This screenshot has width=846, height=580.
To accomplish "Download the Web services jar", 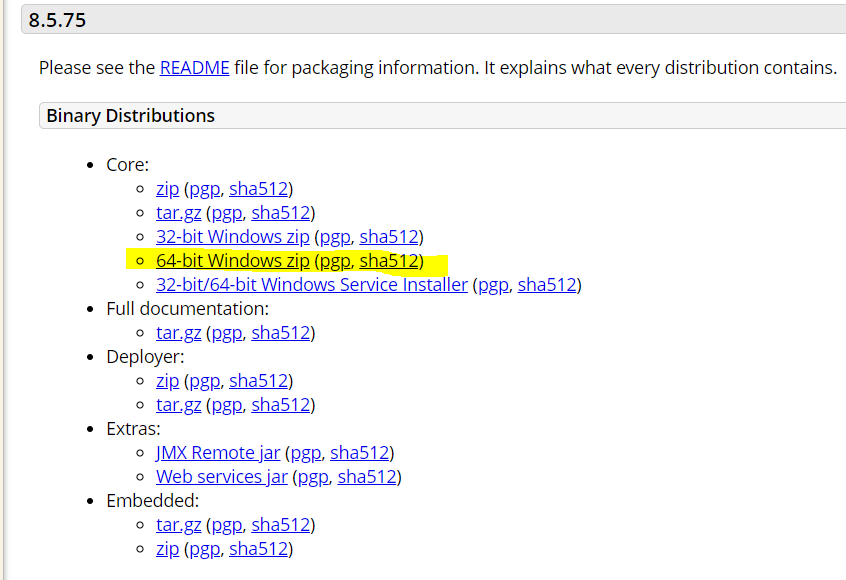I will 222,477.
